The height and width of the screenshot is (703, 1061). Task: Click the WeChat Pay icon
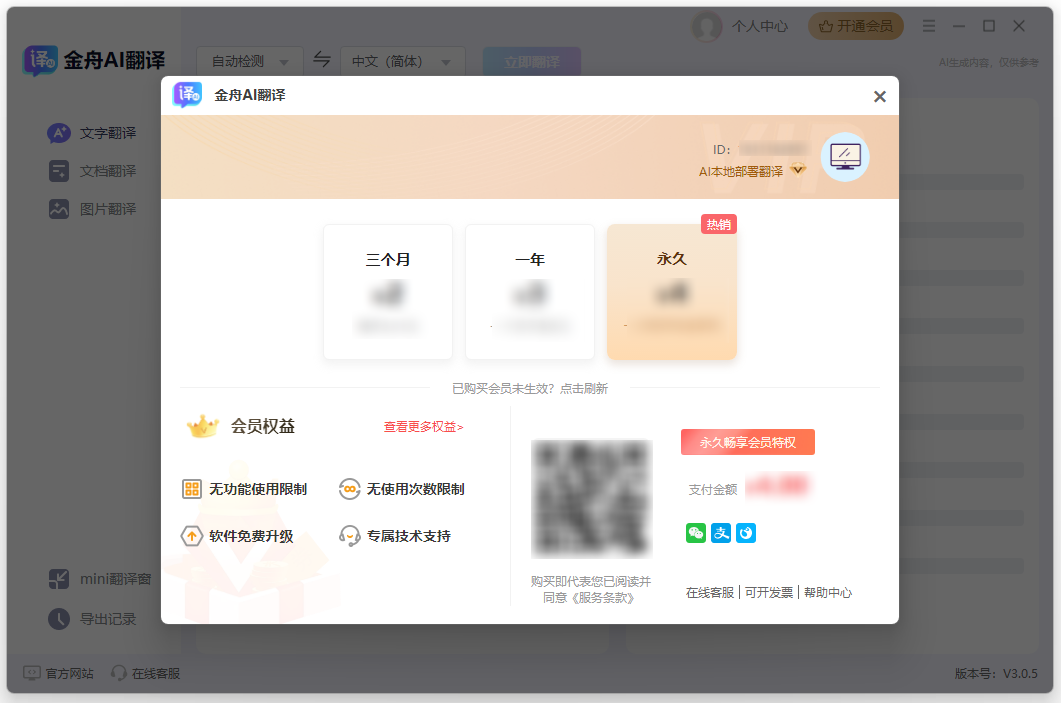695,533
